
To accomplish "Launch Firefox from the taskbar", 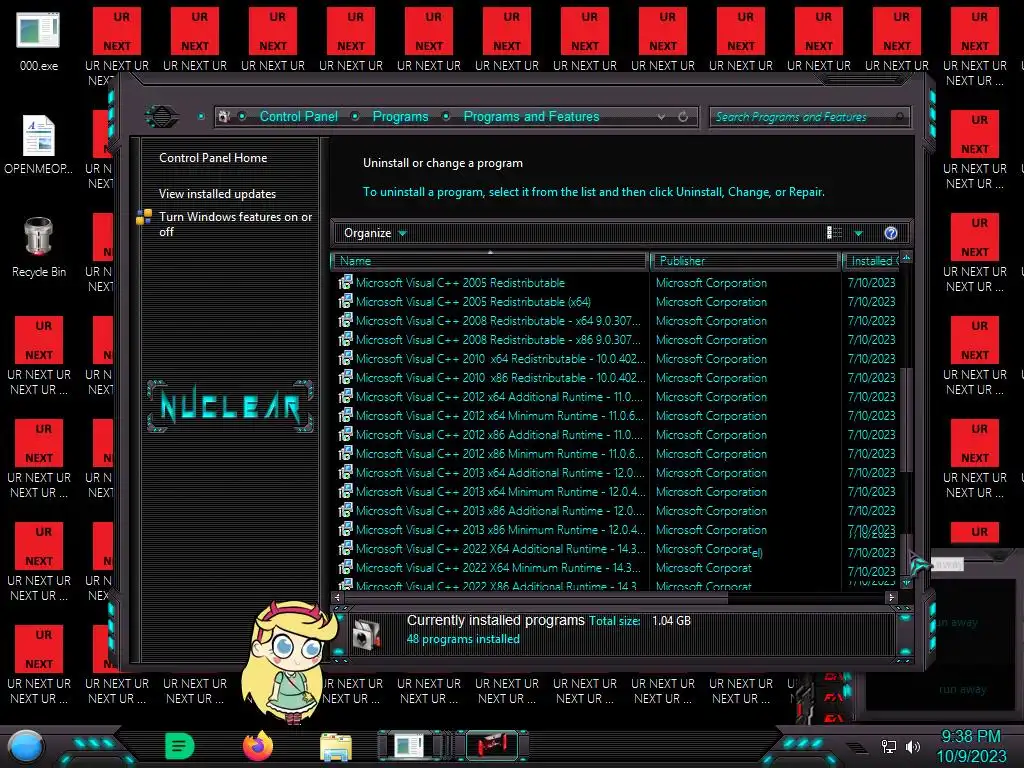I will [x=258, y=746].
